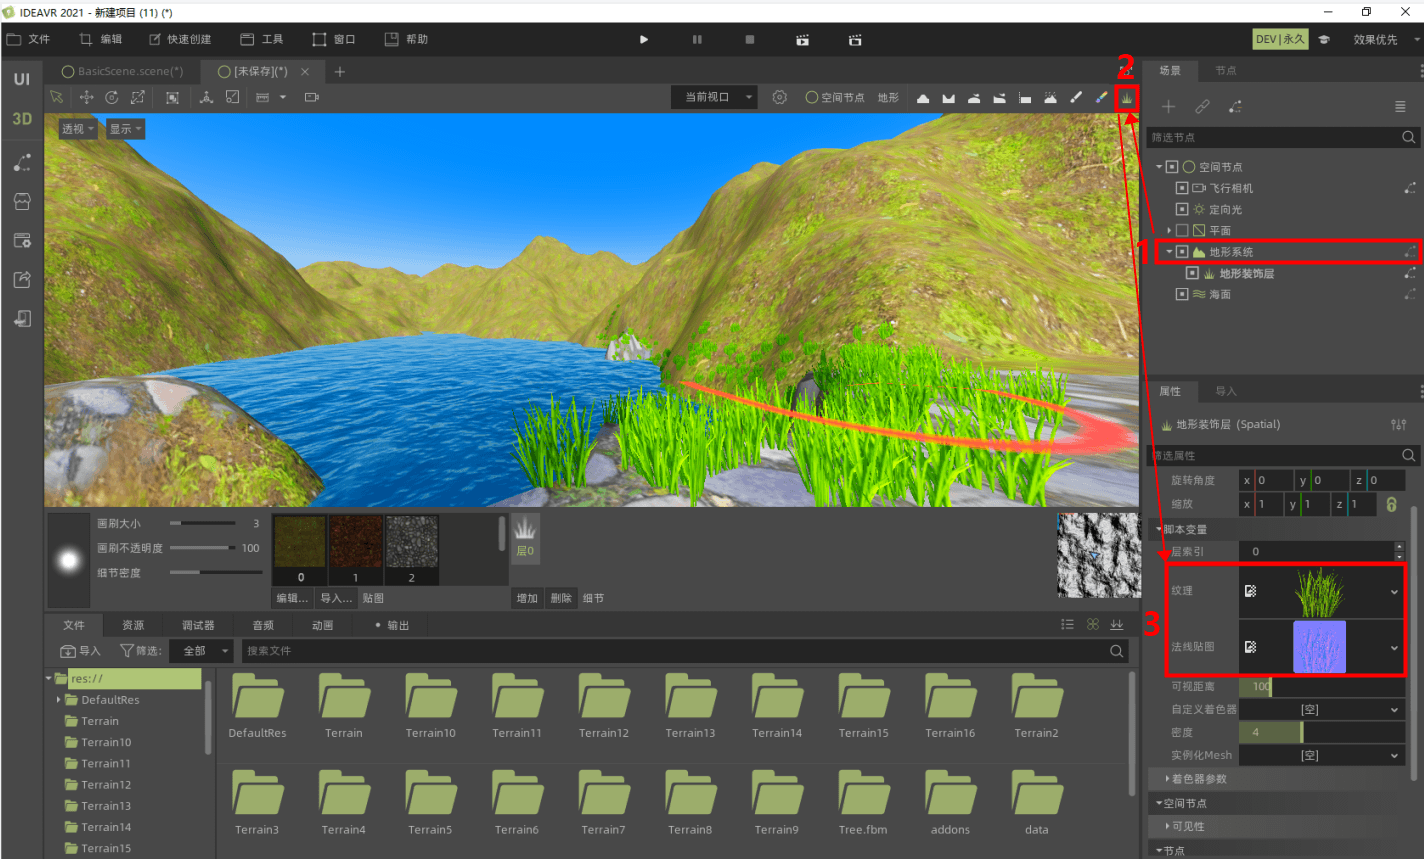Open the 纹理 texture dropdown arrow
This screenshot has height=859, width=1424.
(x=1394, y=592)
